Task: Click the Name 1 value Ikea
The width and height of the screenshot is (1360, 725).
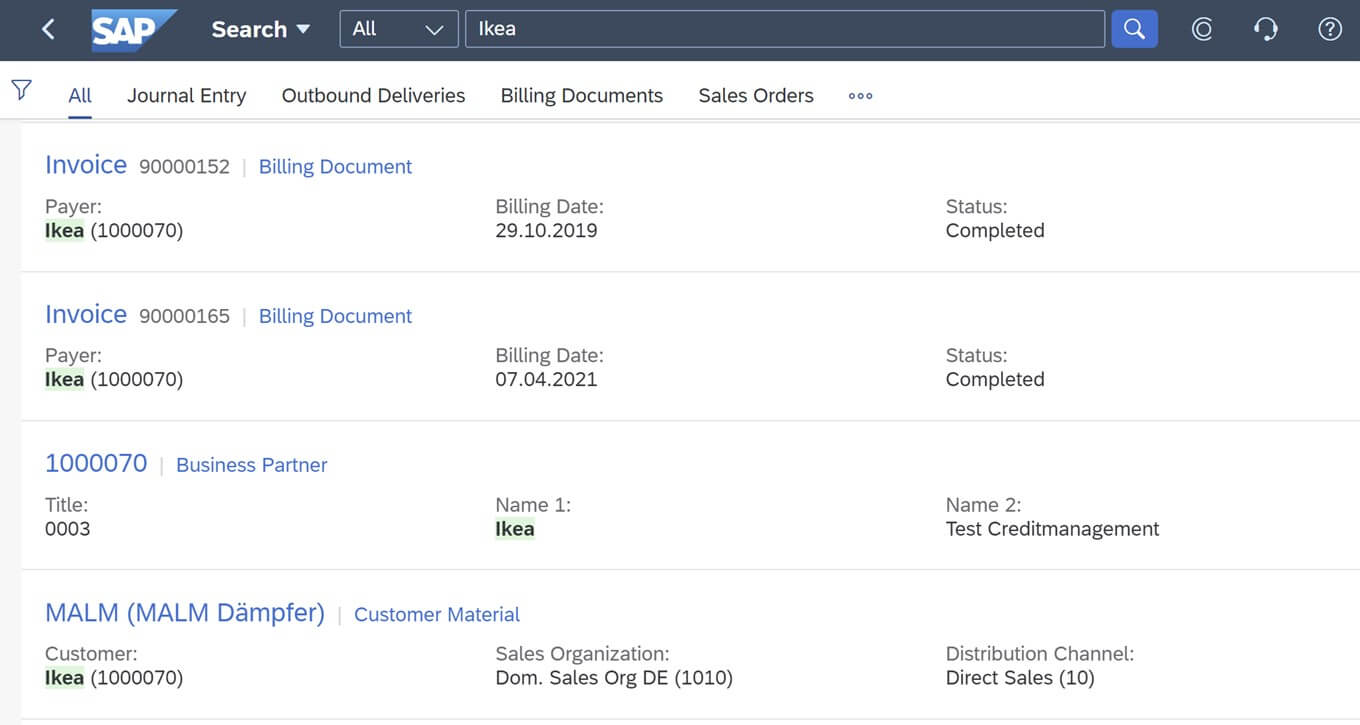Action: [515, 529]
